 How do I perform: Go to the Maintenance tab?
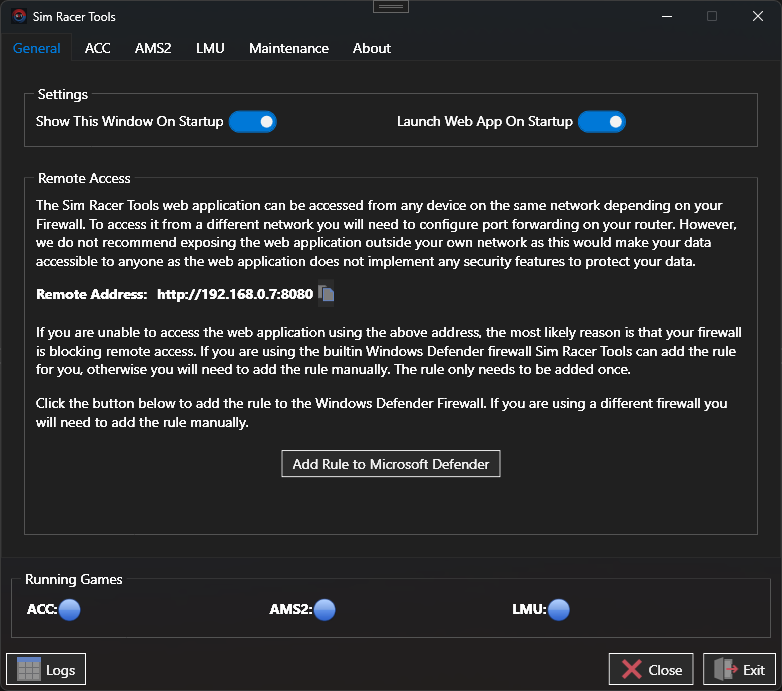click(x=289, y=48)
